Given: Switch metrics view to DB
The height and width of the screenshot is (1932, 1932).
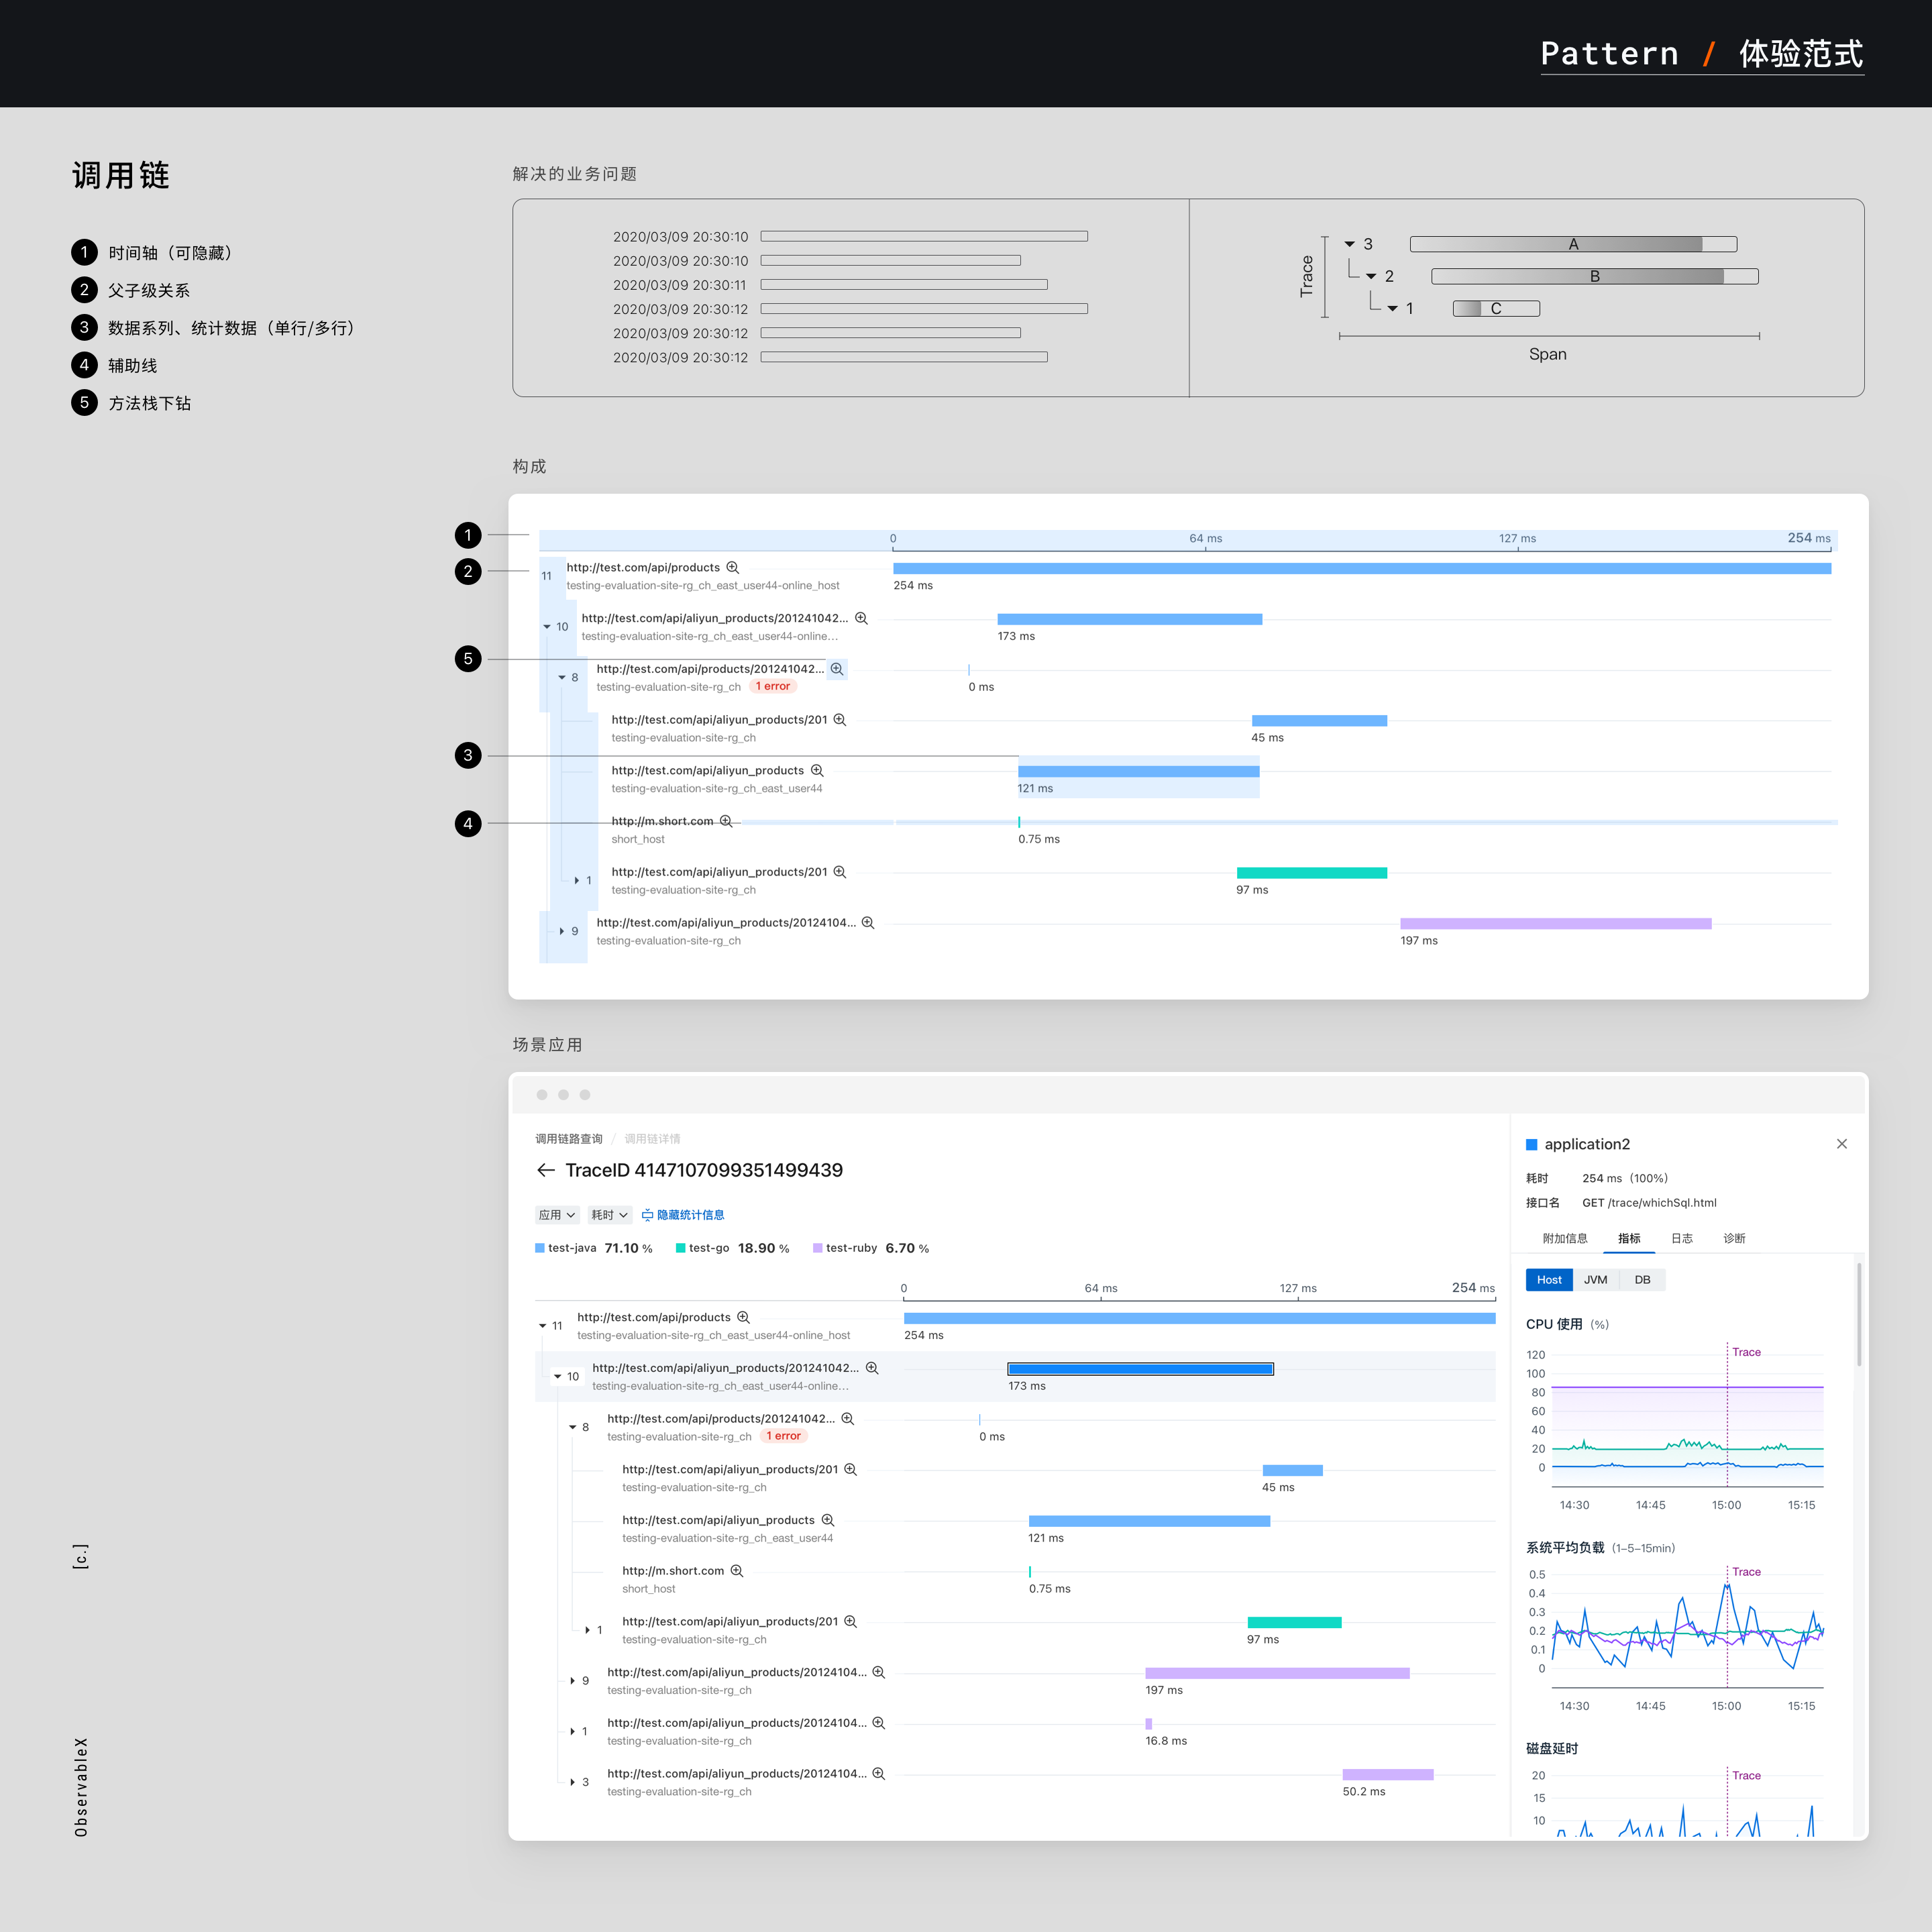Looking at the screenshot, I should tap(1642, 1280).
